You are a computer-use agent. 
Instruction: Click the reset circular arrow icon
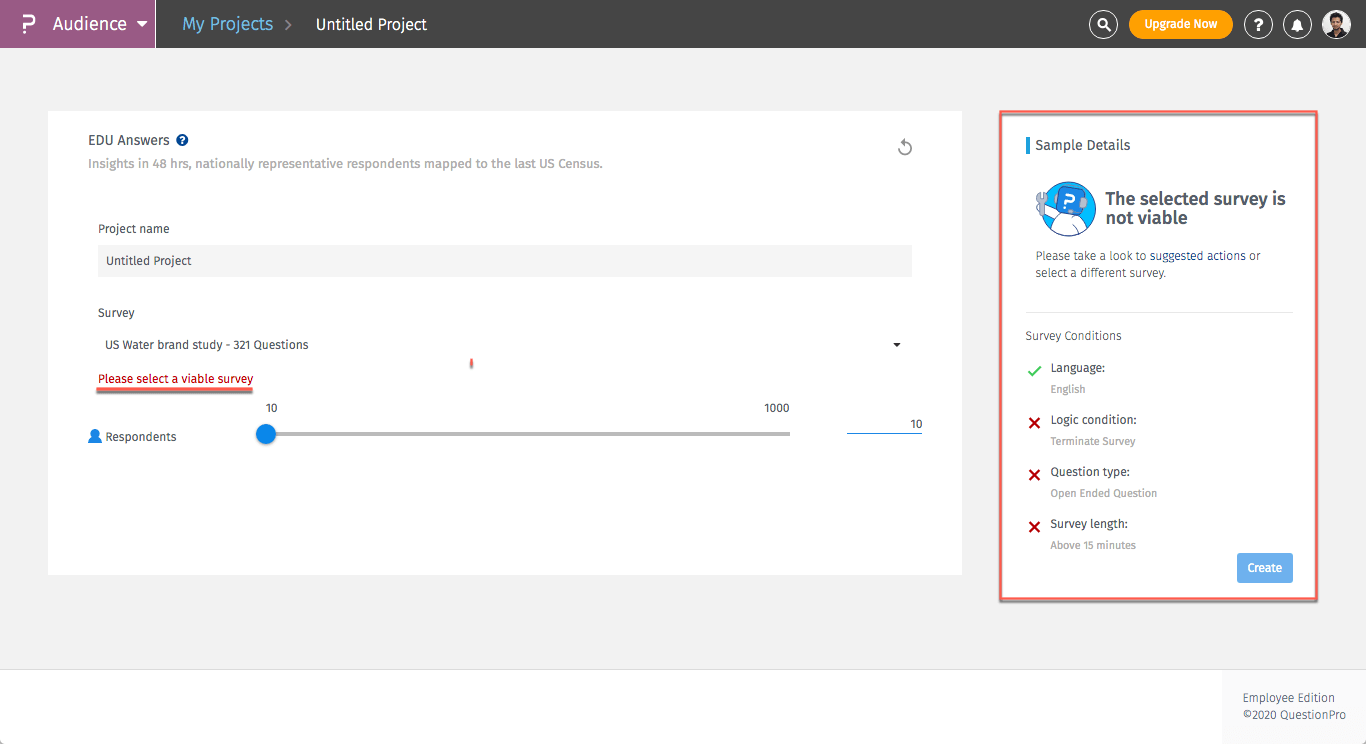click(905, 148)
